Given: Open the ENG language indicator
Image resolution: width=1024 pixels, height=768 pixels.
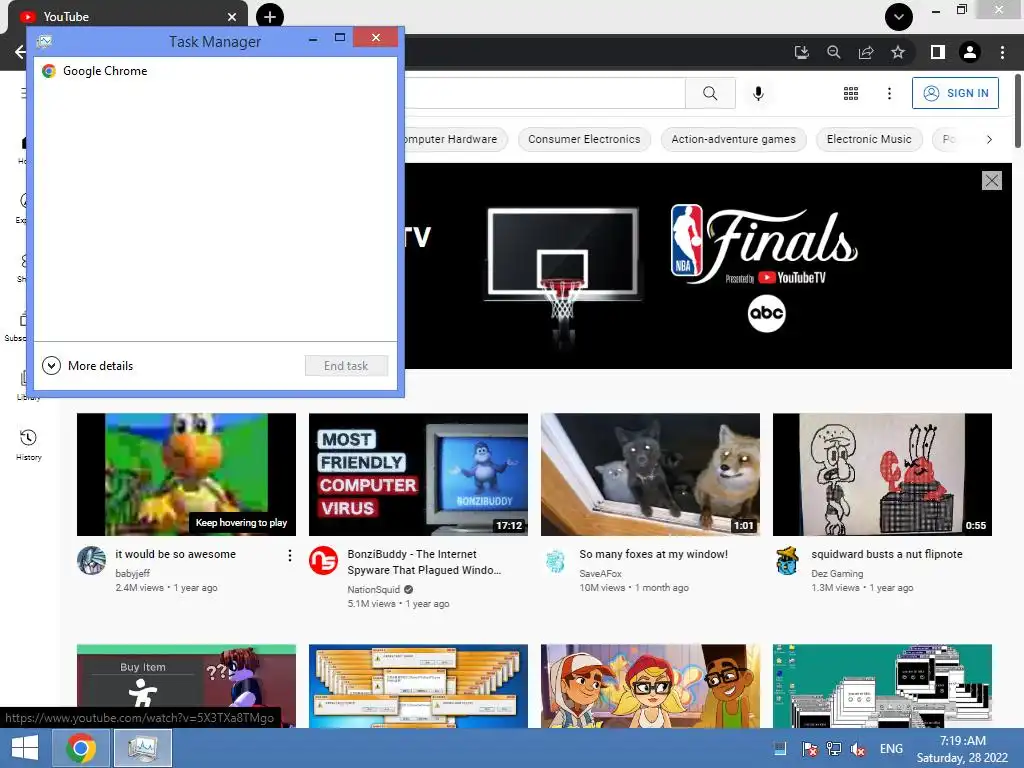Looking at the screenshot, I should (x=891, y=748).
